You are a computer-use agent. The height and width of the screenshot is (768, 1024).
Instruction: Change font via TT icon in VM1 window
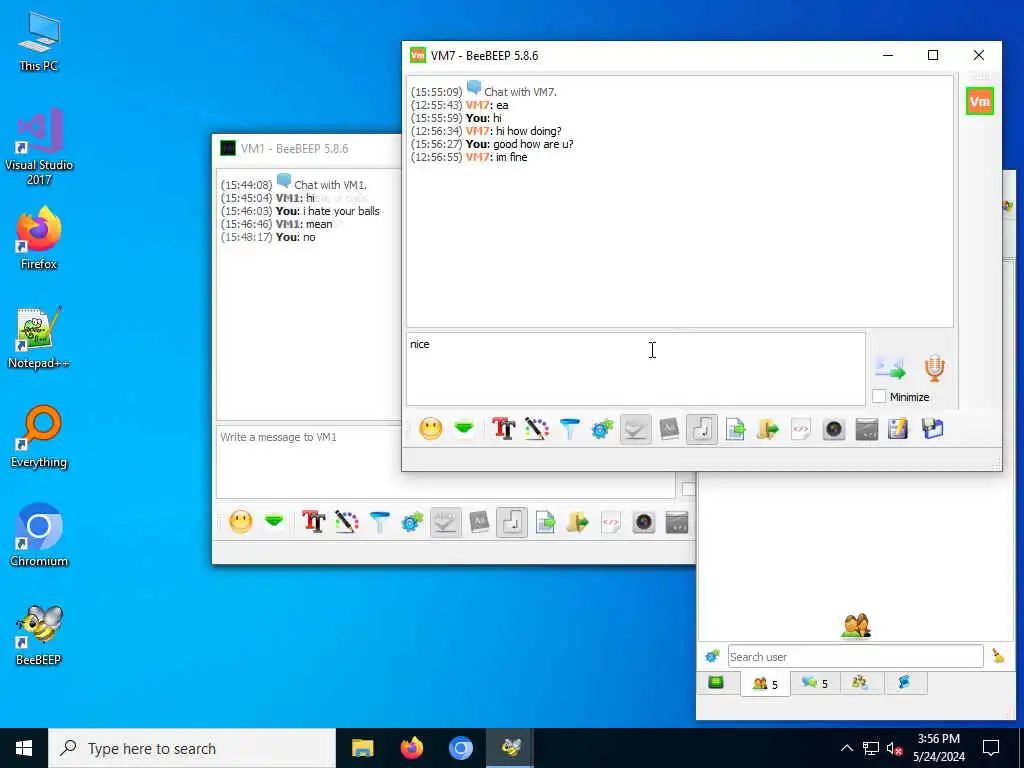click(x=313, y=522)
